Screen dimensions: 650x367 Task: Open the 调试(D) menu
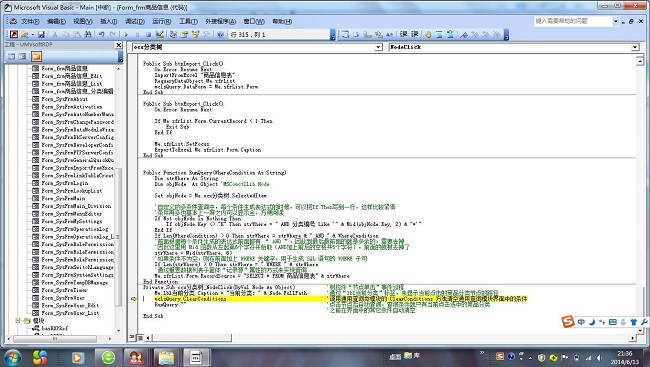(135, 21)
